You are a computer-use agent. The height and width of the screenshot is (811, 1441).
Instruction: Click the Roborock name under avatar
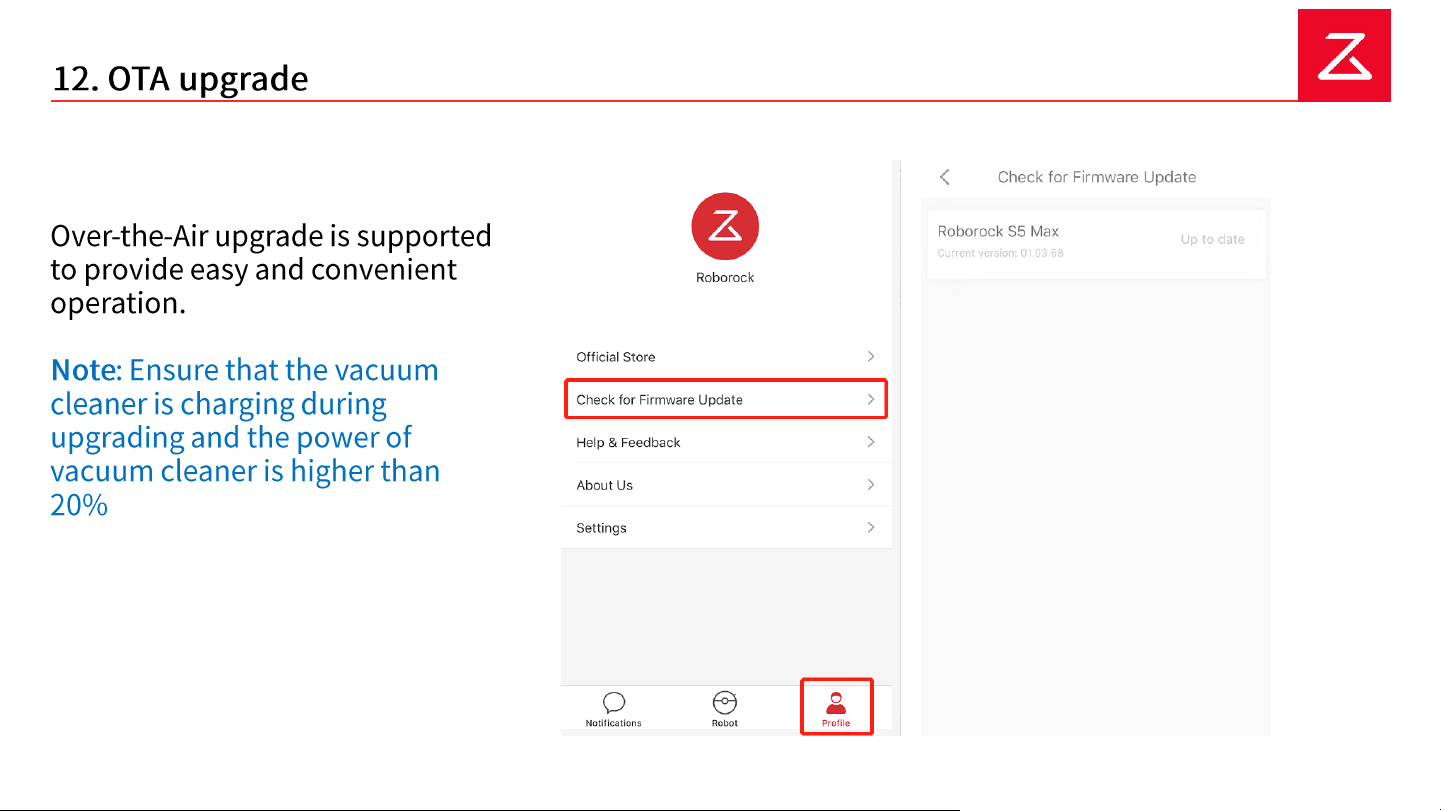point(725,278)
